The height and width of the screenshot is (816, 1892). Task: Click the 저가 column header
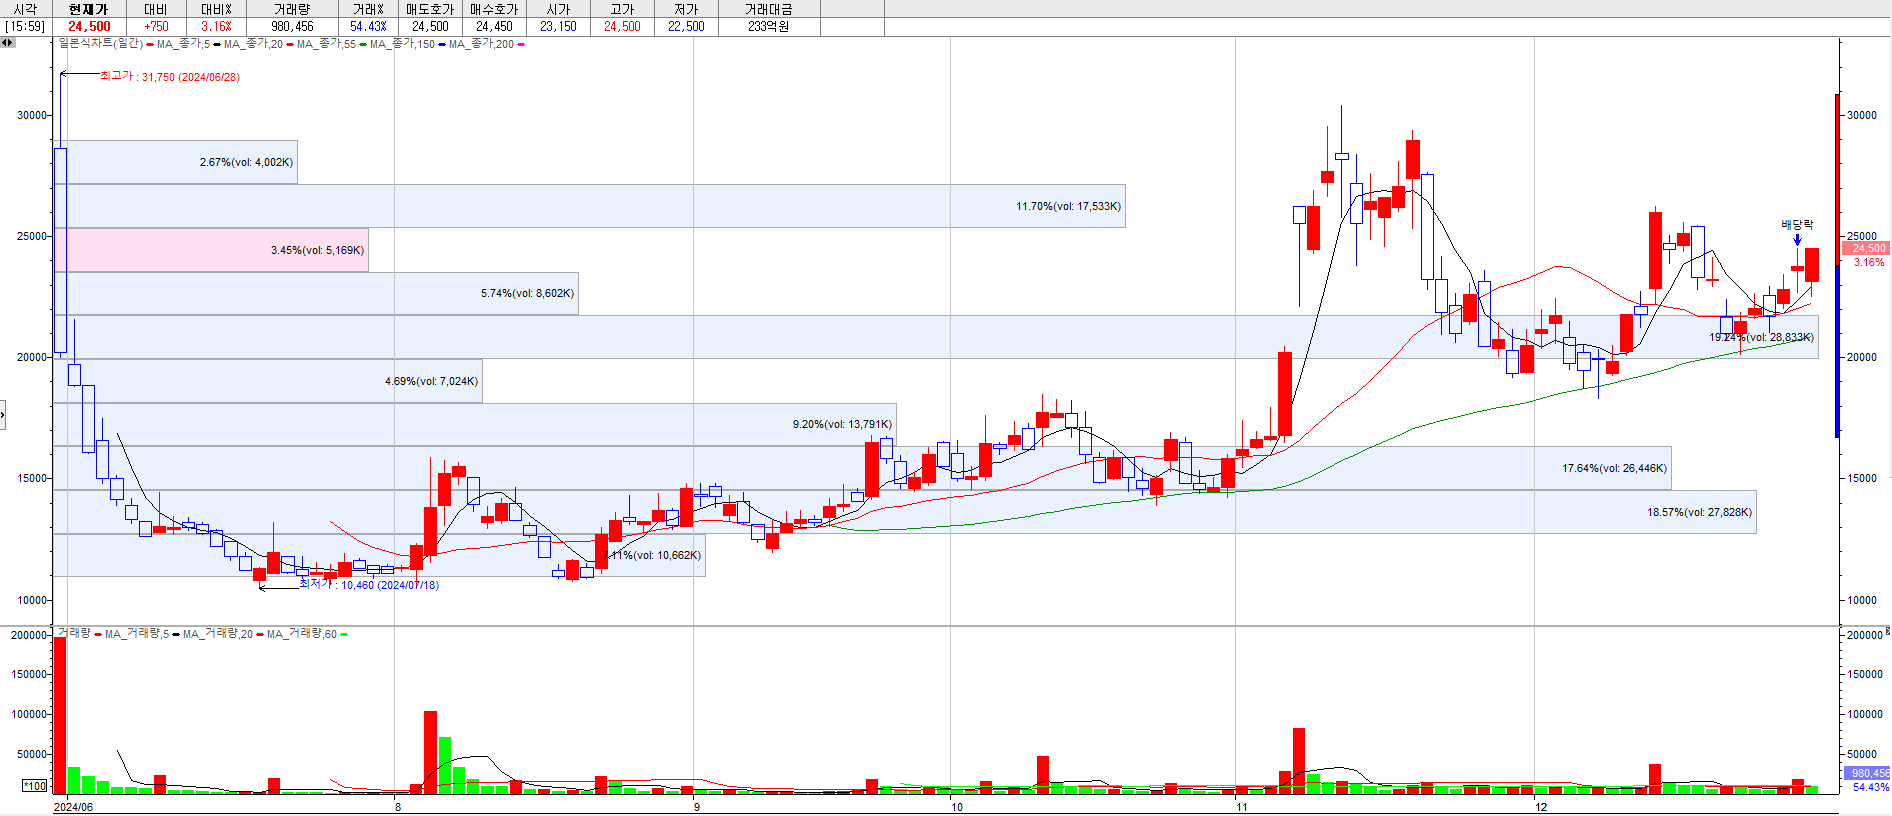686,9
